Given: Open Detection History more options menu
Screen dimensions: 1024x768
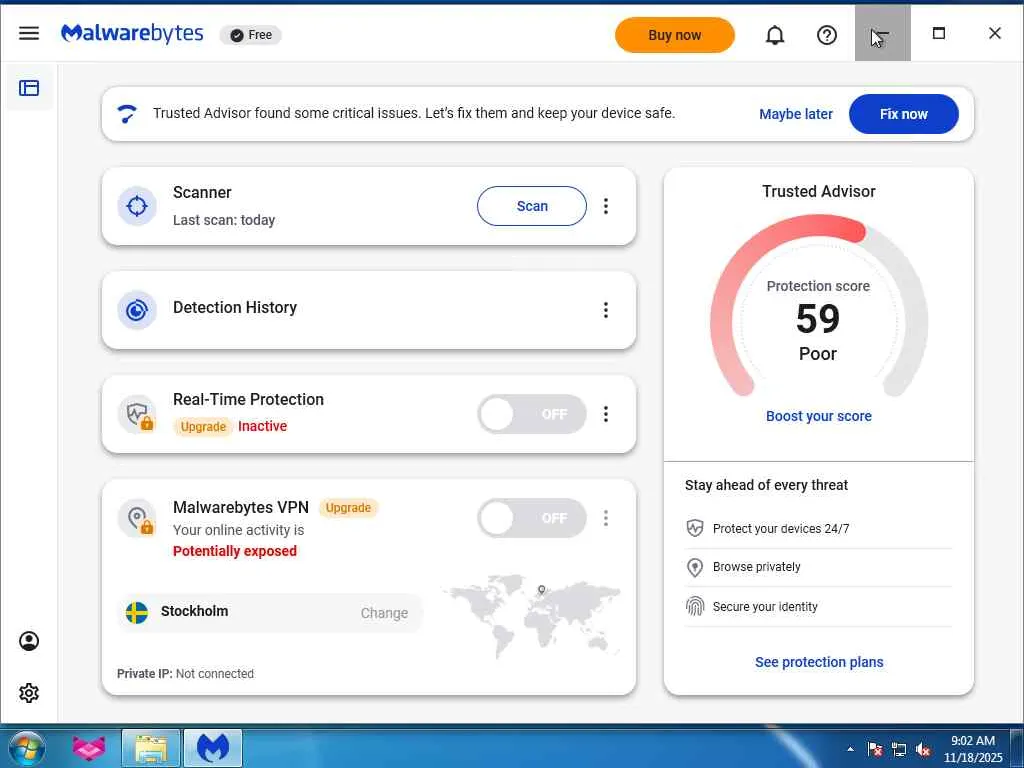Looking at the screenshot, I should pos(606,310).
